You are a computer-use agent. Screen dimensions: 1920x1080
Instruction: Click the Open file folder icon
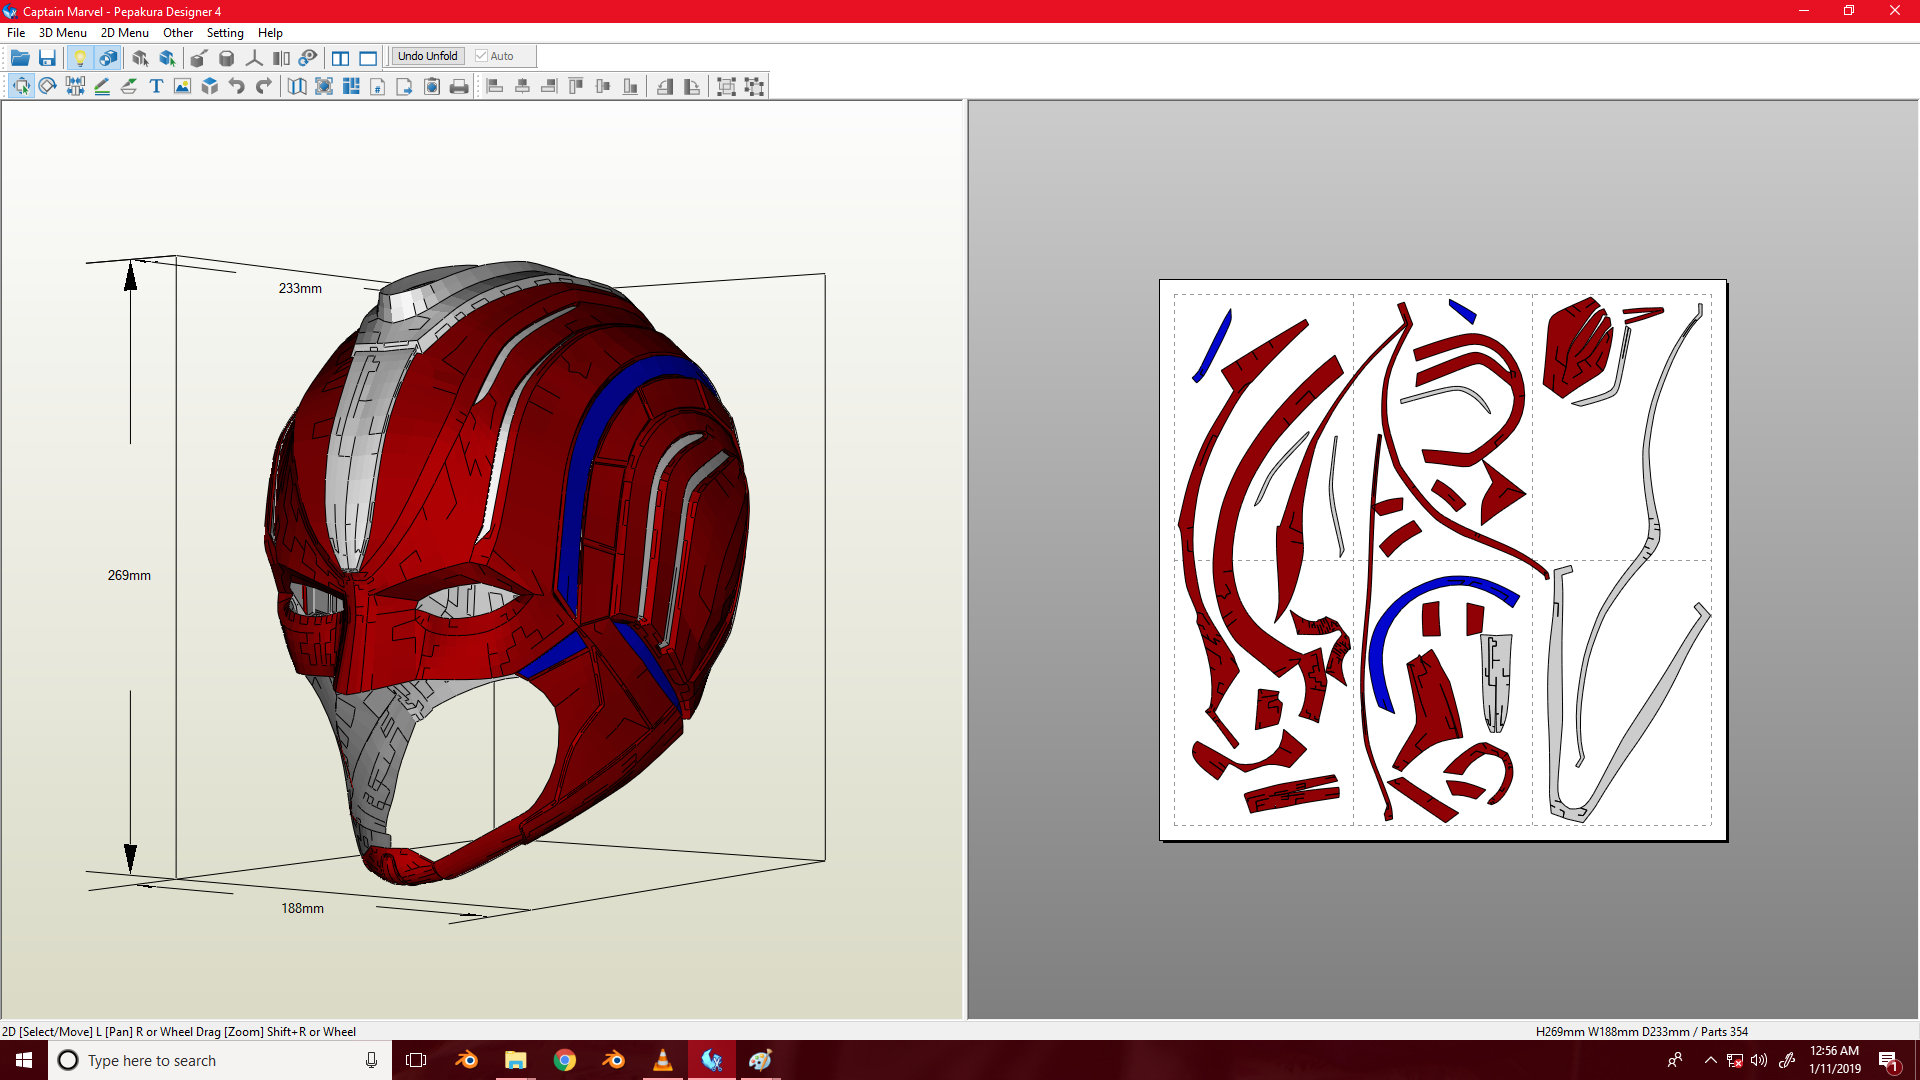click(x=20, y=57)
